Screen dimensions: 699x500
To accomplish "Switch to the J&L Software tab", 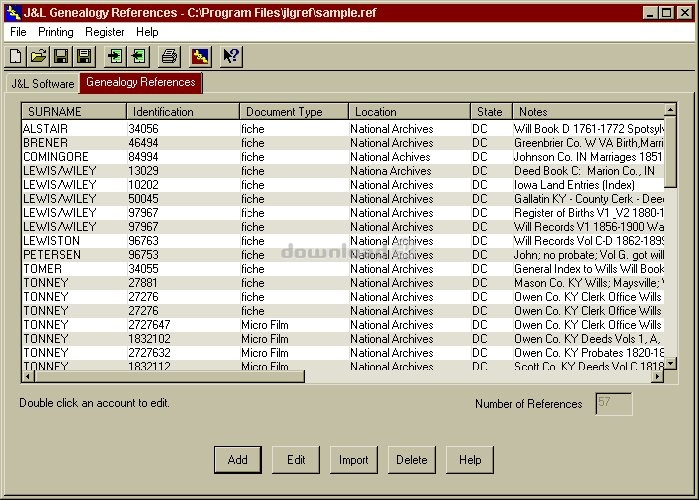I will click(x=42, y=83).
